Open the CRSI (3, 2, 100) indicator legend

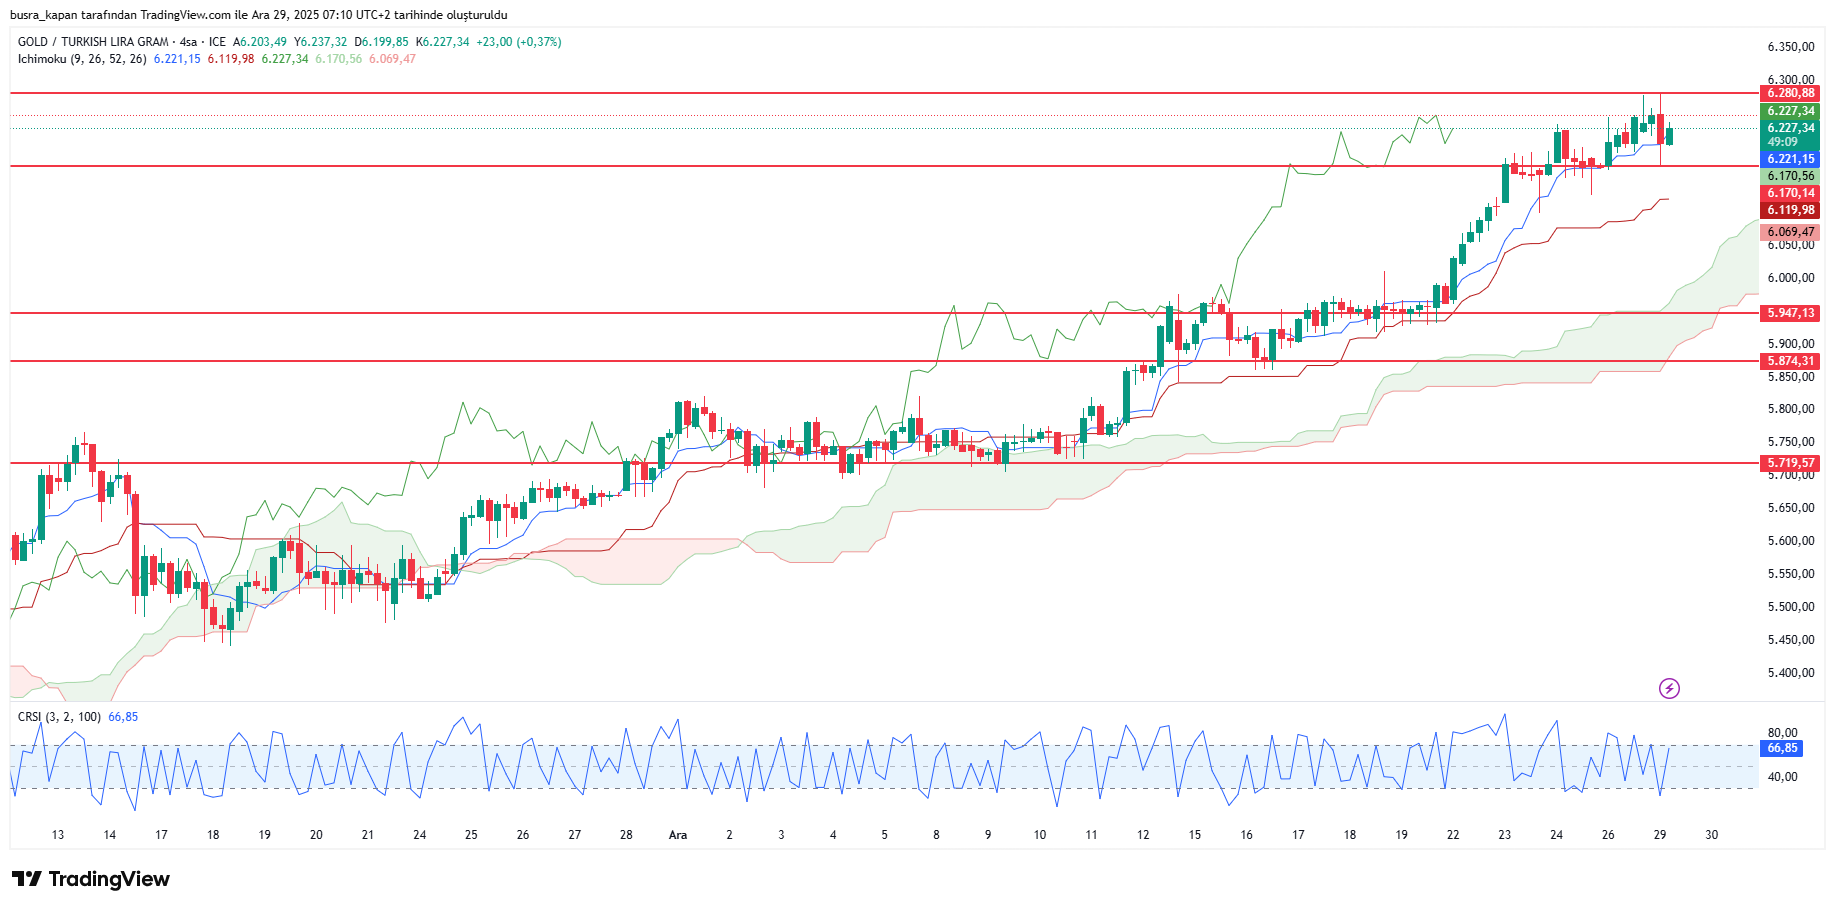point(59,717)
